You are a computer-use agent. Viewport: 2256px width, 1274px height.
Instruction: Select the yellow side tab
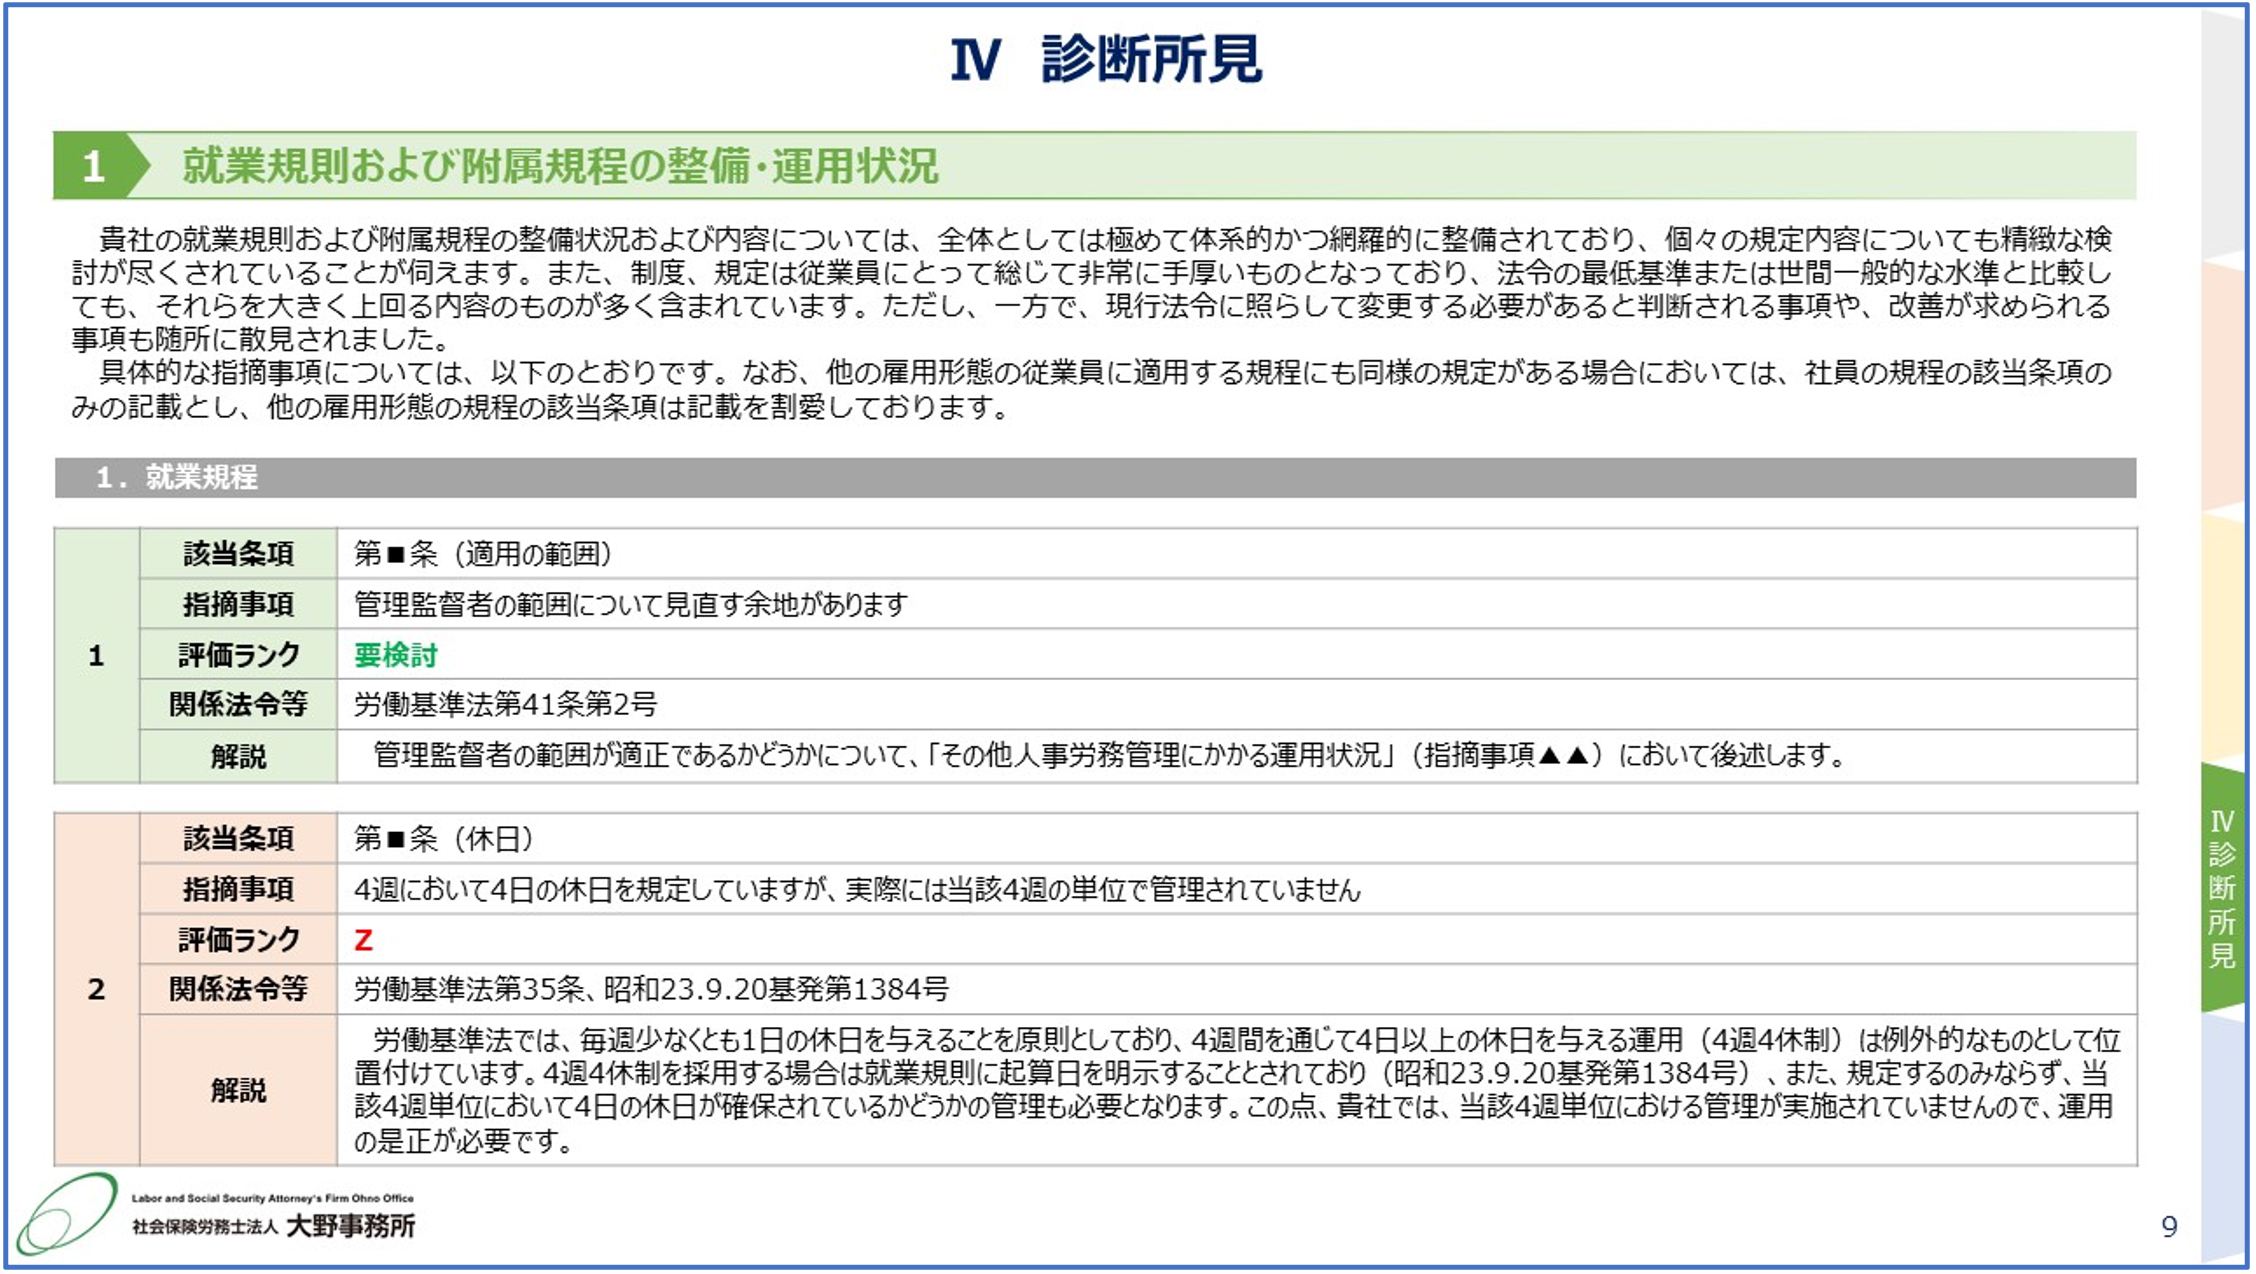(2224, 640)
